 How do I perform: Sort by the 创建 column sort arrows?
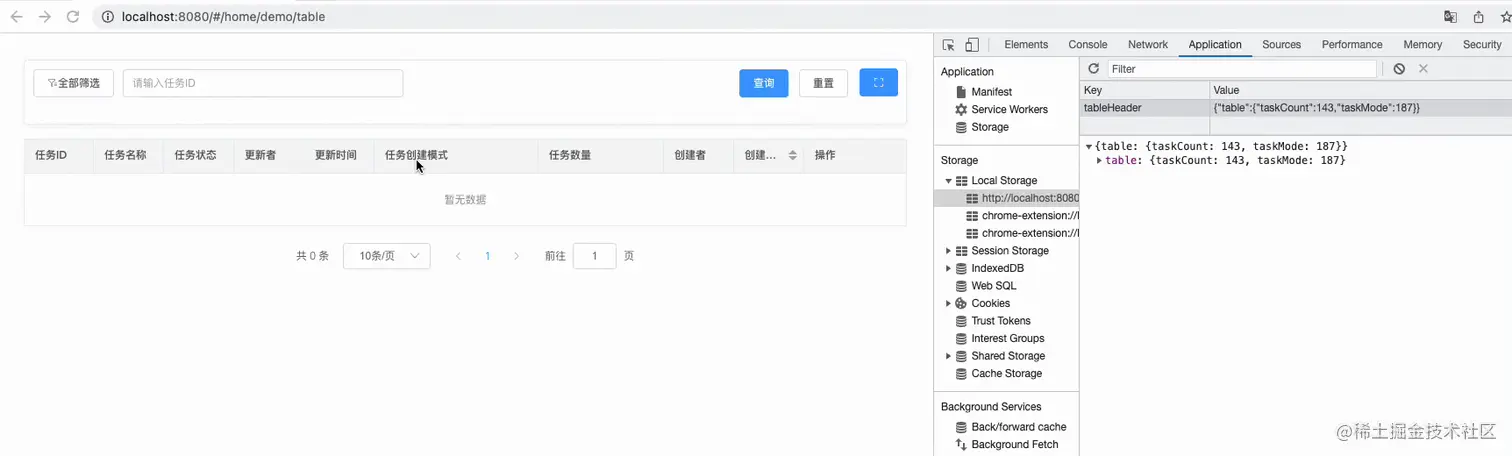pos(793,156)
